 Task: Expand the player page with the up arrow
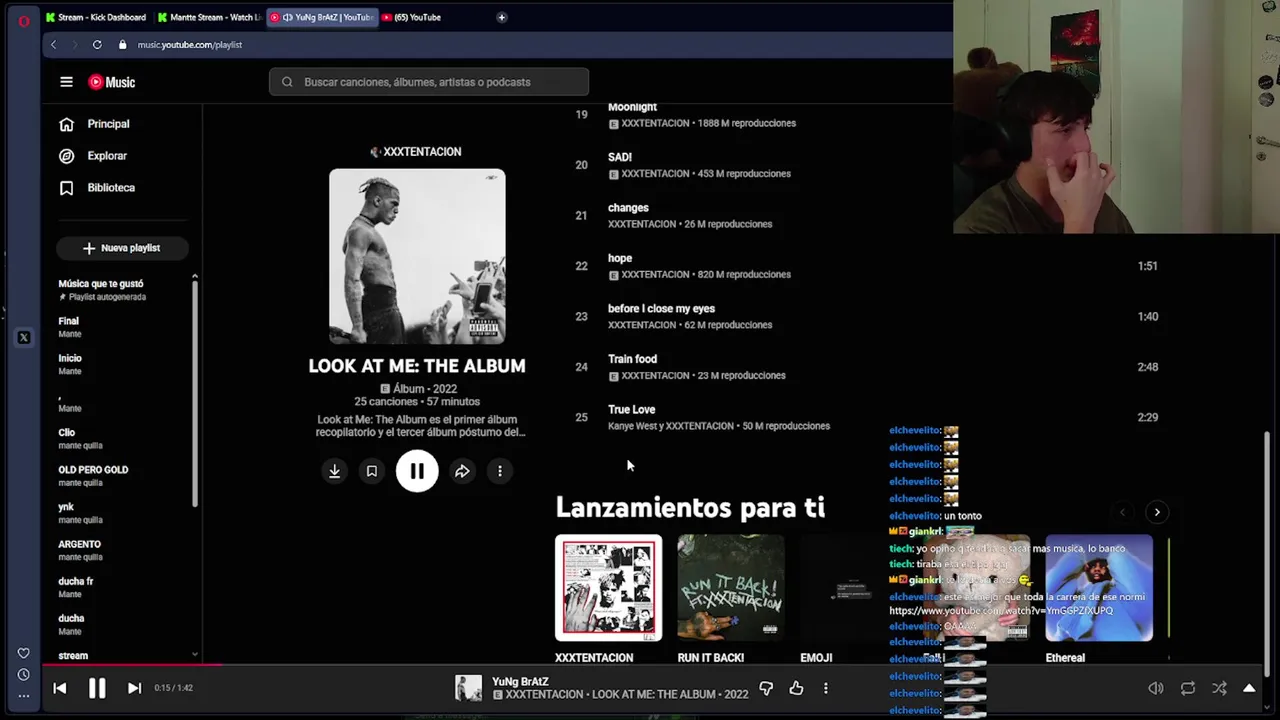click(1249, 688)
